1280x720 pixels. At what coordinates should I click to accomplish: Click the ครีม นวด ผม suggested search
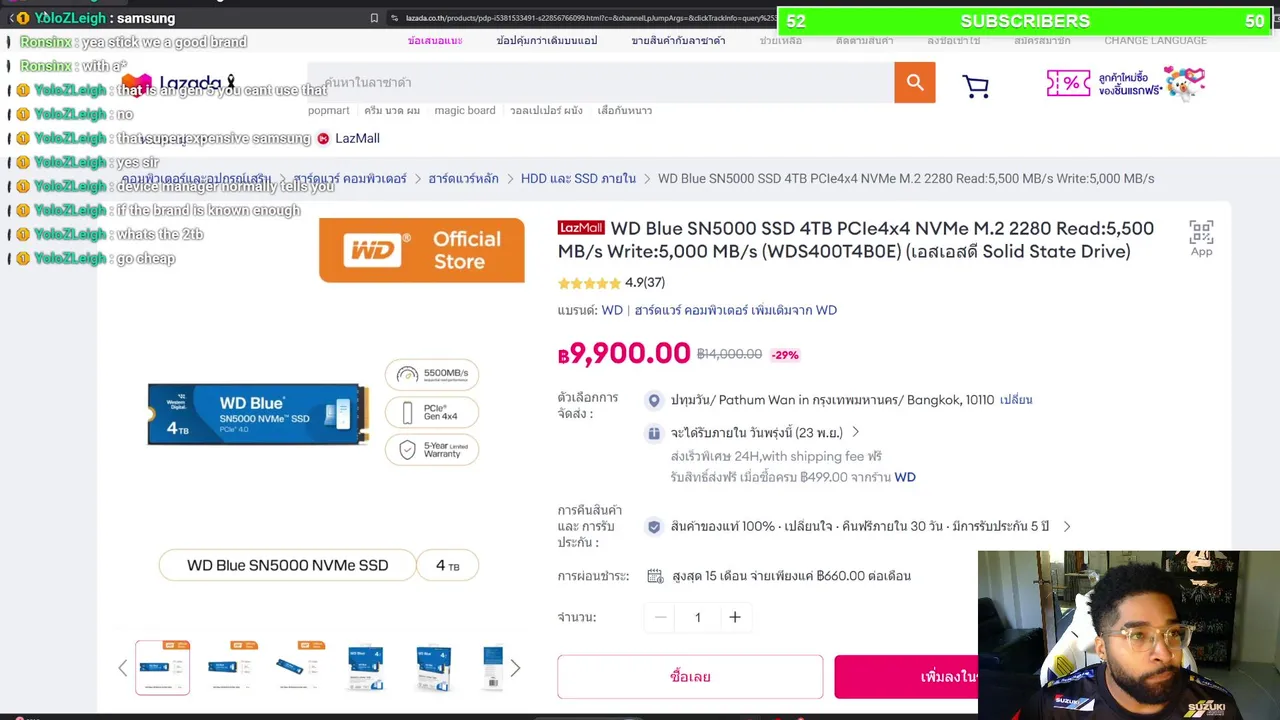pyautogui.click(x=392, y=110)
